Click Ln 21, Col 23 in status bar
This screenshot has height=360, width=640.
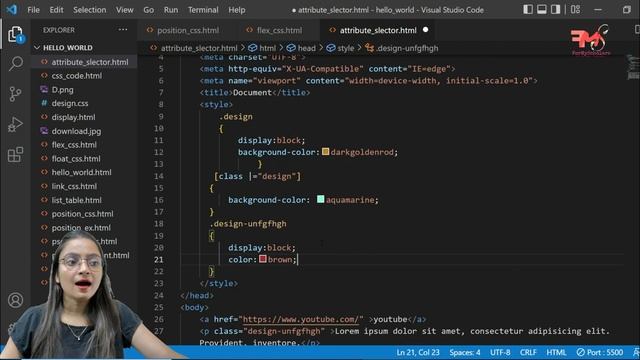(418, 352)
